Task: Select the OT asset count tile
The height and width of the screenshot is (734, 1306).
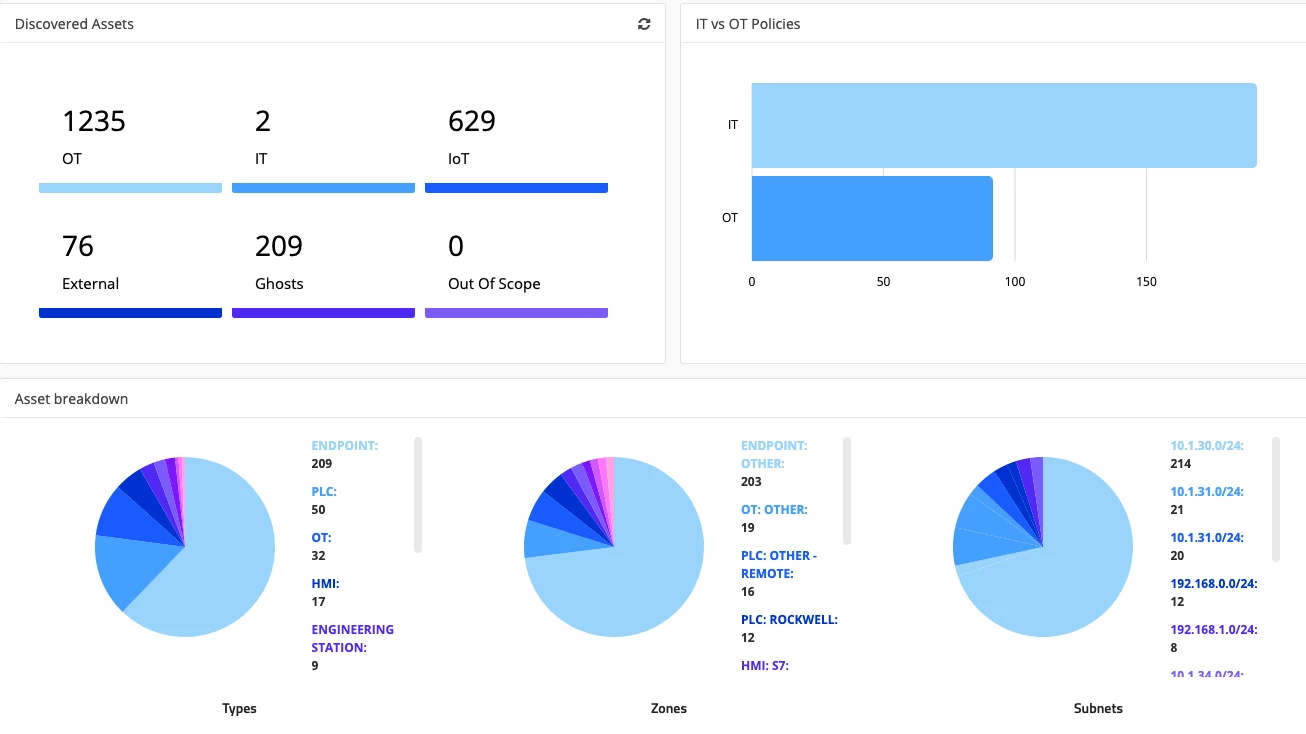Action: [130, 140]
